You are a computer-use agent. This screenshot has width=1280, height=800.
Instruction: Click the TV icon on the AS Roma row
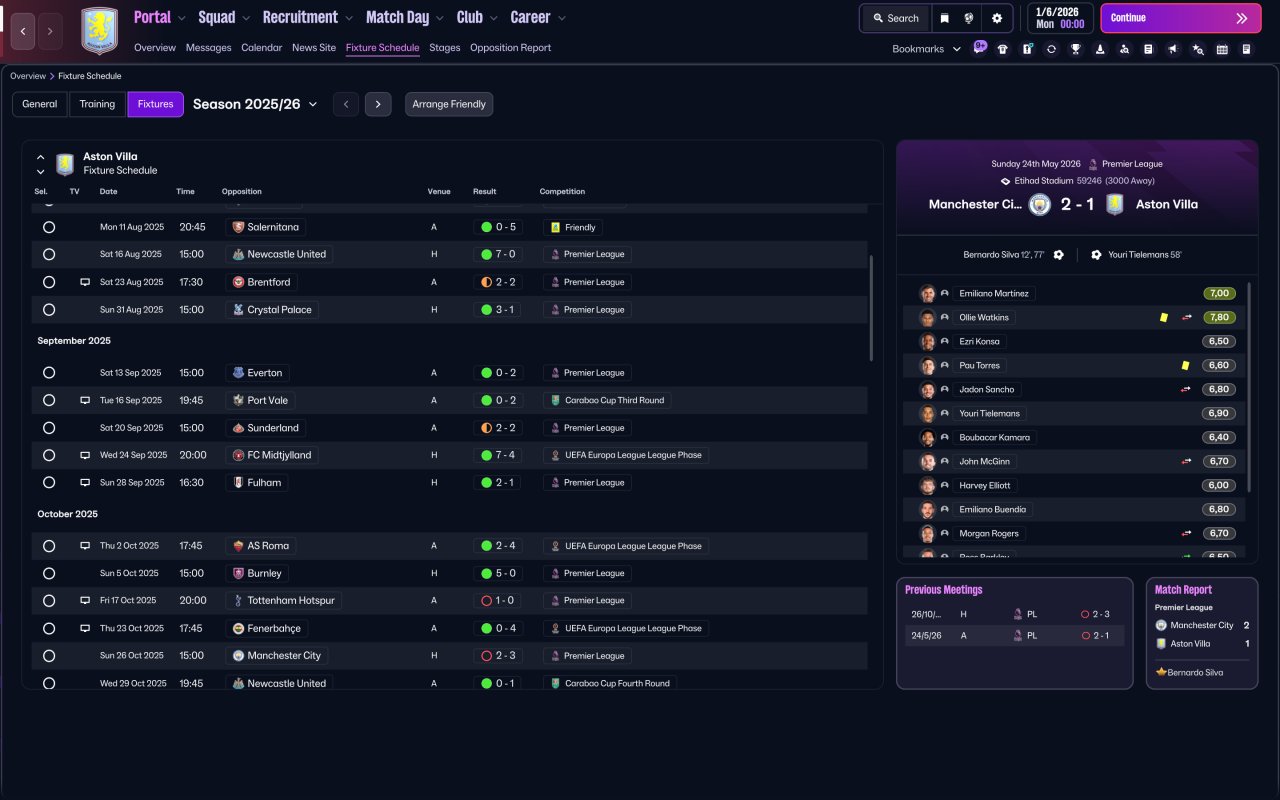[85, 546]
